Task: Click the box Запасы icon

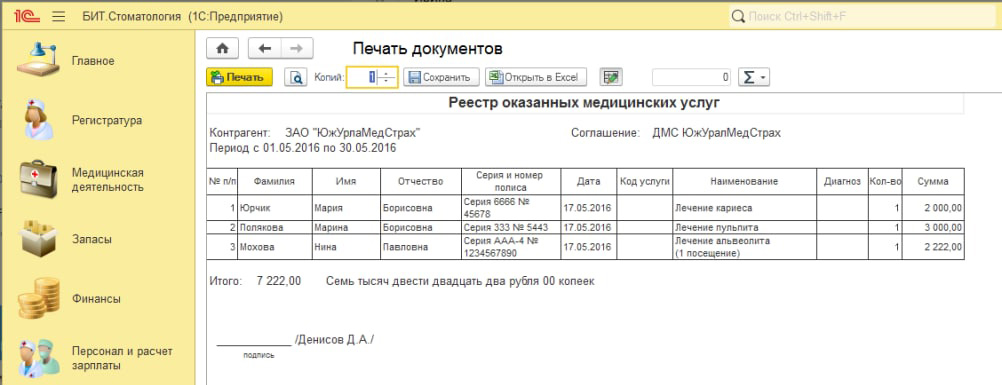Action: pos(39,239)
